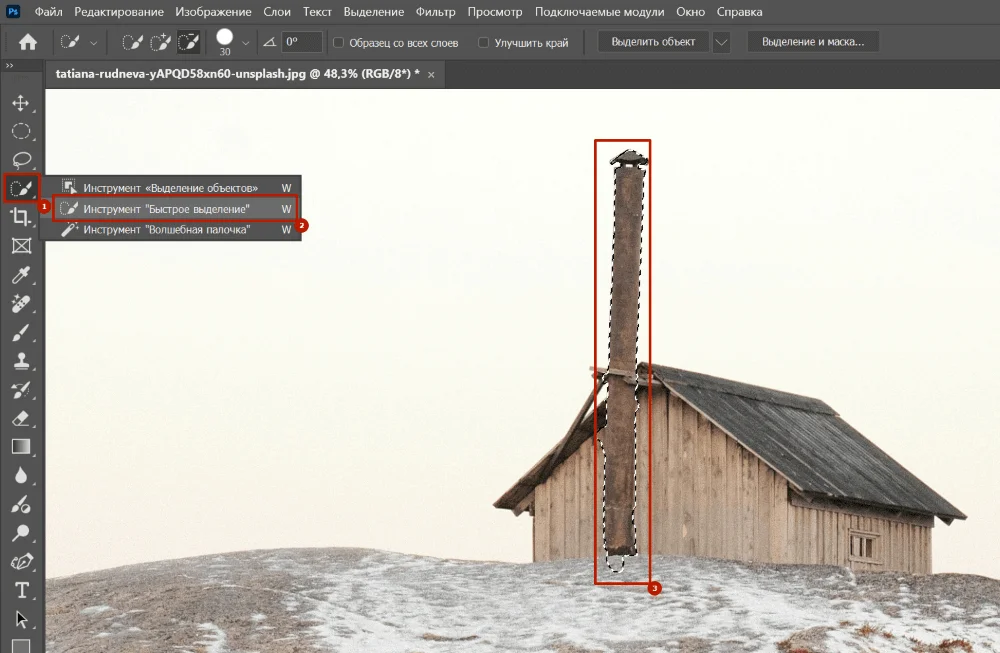Select the Move tool
Viewport: 1000px width, 653px height.
click(x=21, y=103)
